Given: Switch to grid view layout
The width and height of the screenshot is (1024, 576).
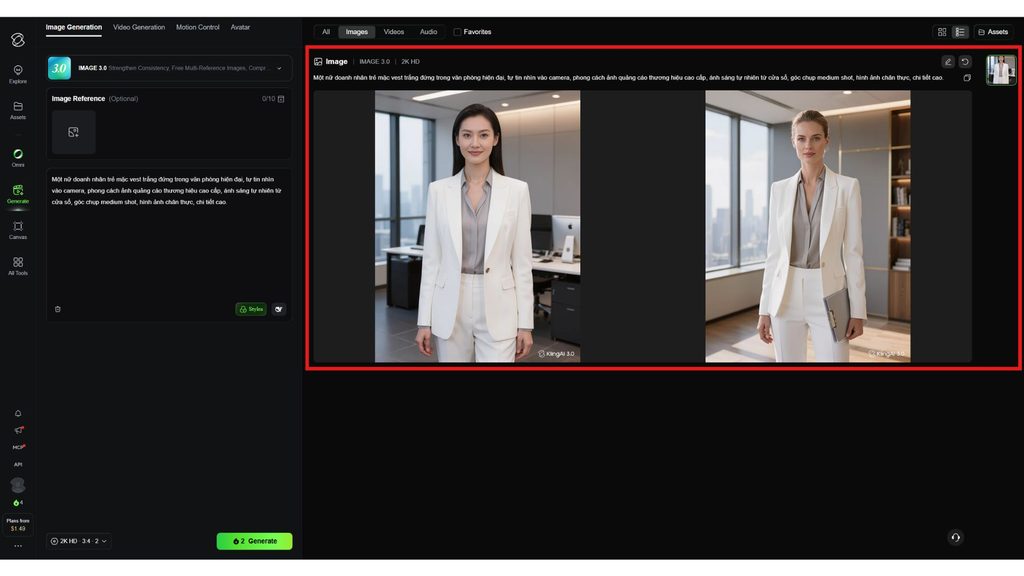Looking at the screenshot, I should 942,32.
